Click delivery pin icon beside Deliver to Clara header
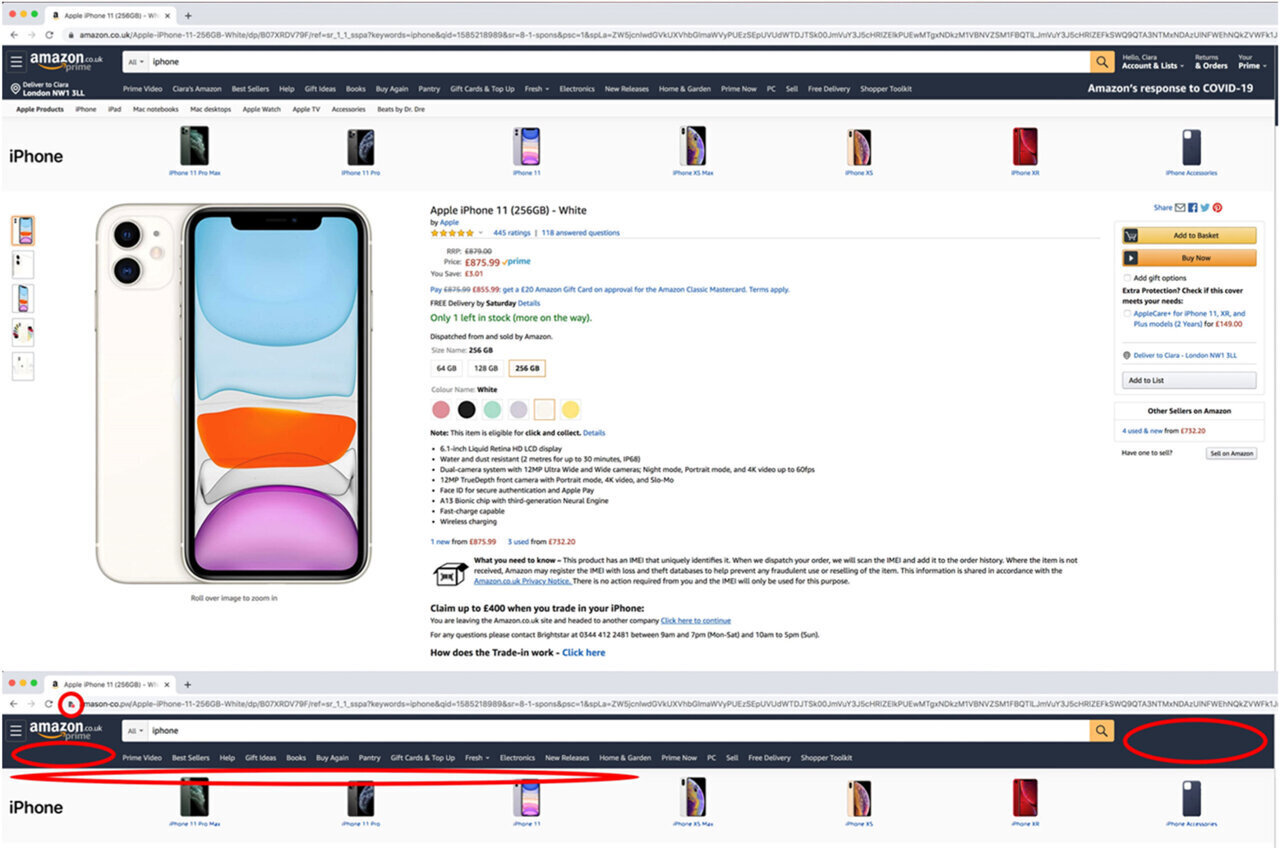This screenshot has width=1280, height=848. pos(15,89)
